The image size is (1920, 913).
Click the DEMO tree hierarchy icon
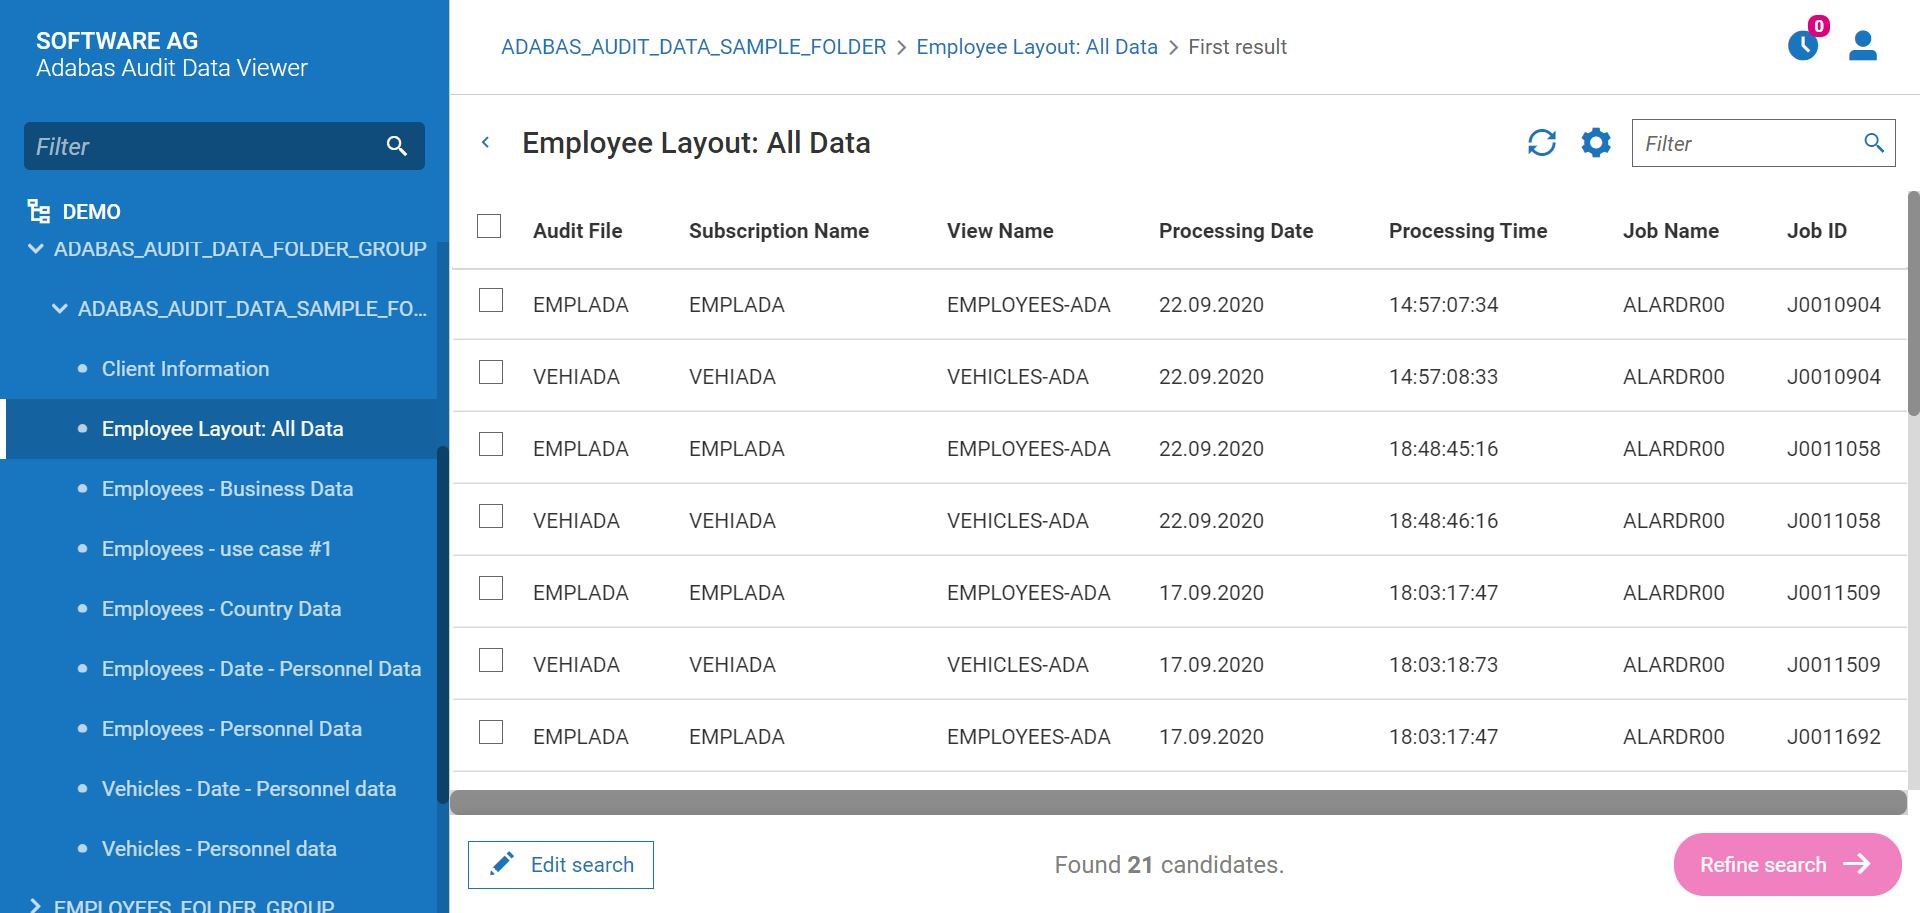pos(39,211)
